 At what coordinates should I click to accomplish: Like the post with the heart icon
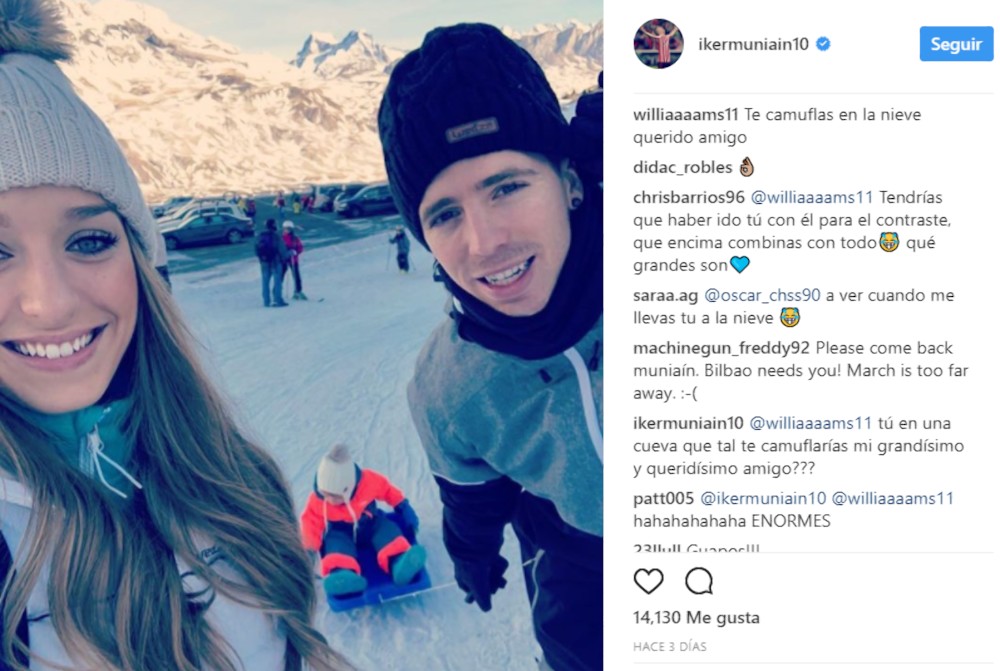click(649, 581)
